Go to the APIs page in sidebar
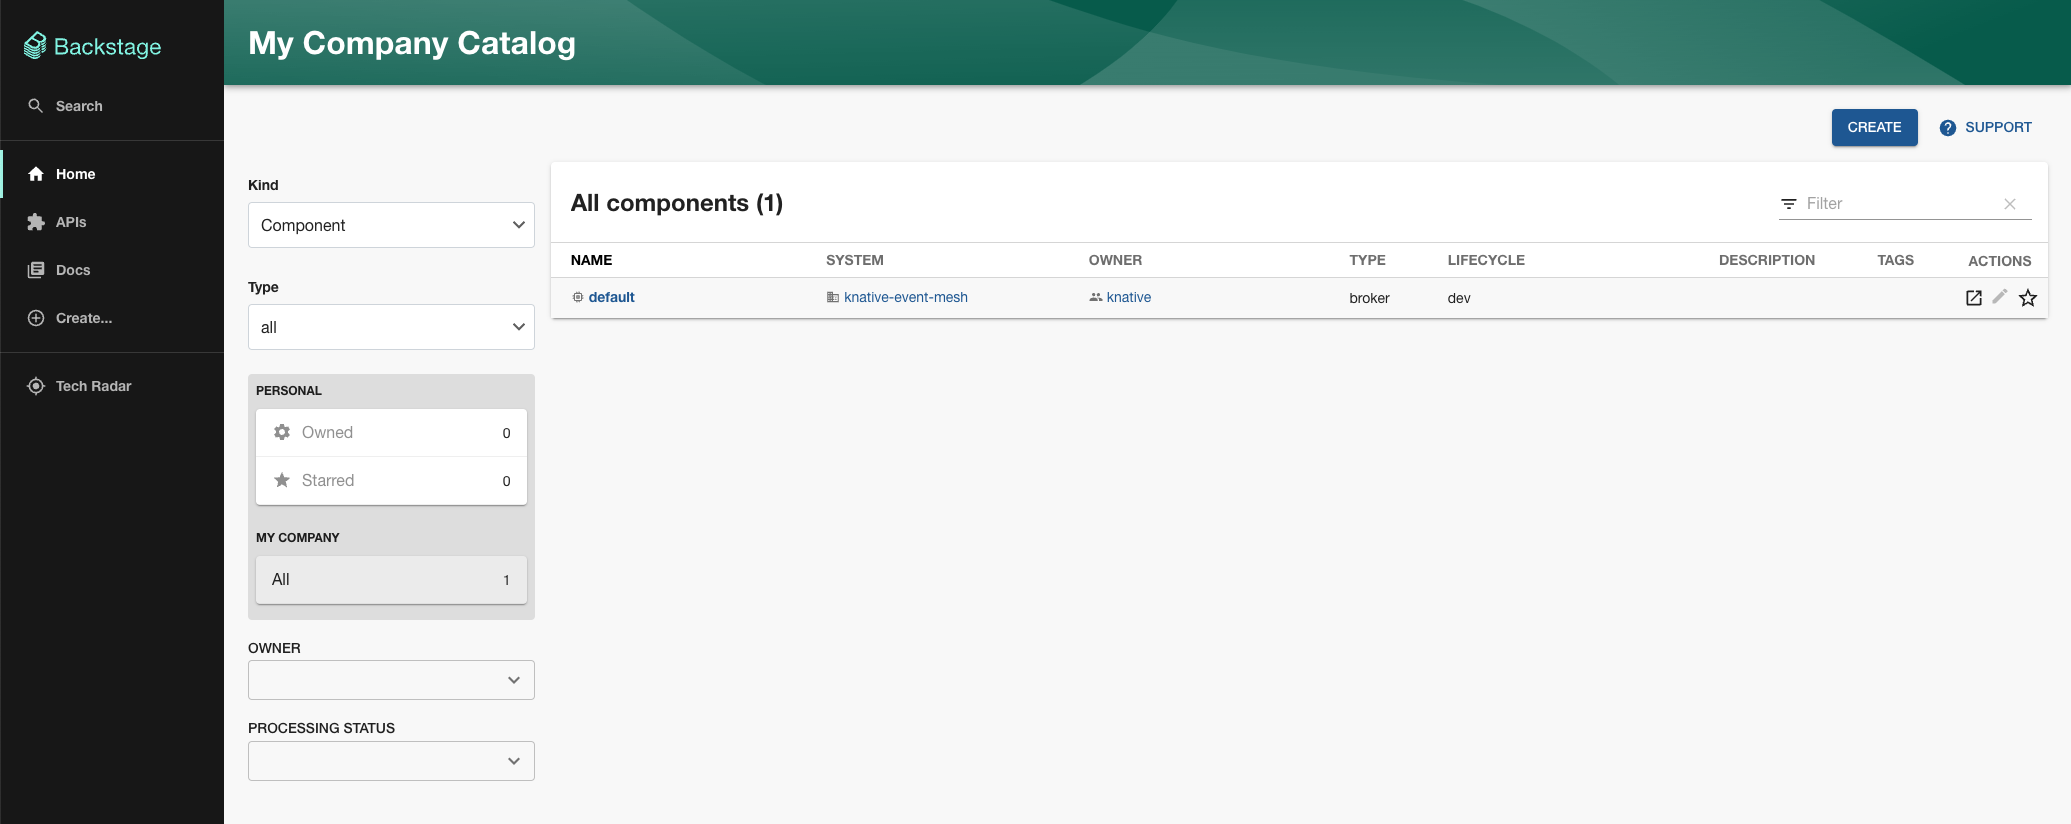Screen dimensions: 2071x824 70,222
